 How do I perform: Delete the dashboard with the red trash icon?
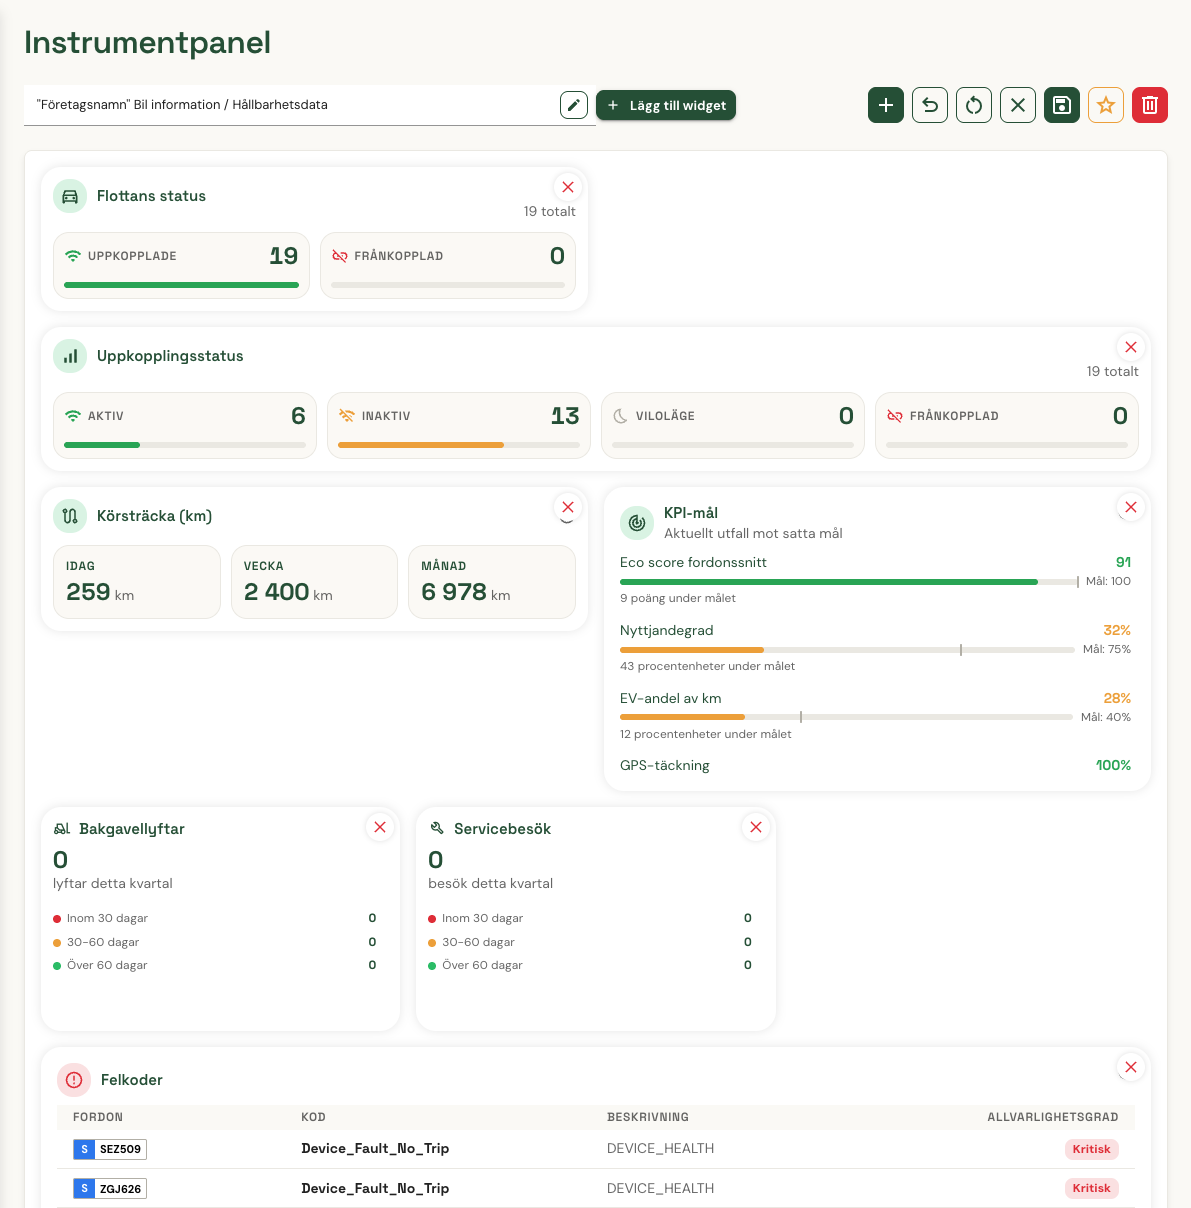(1150, 105)
